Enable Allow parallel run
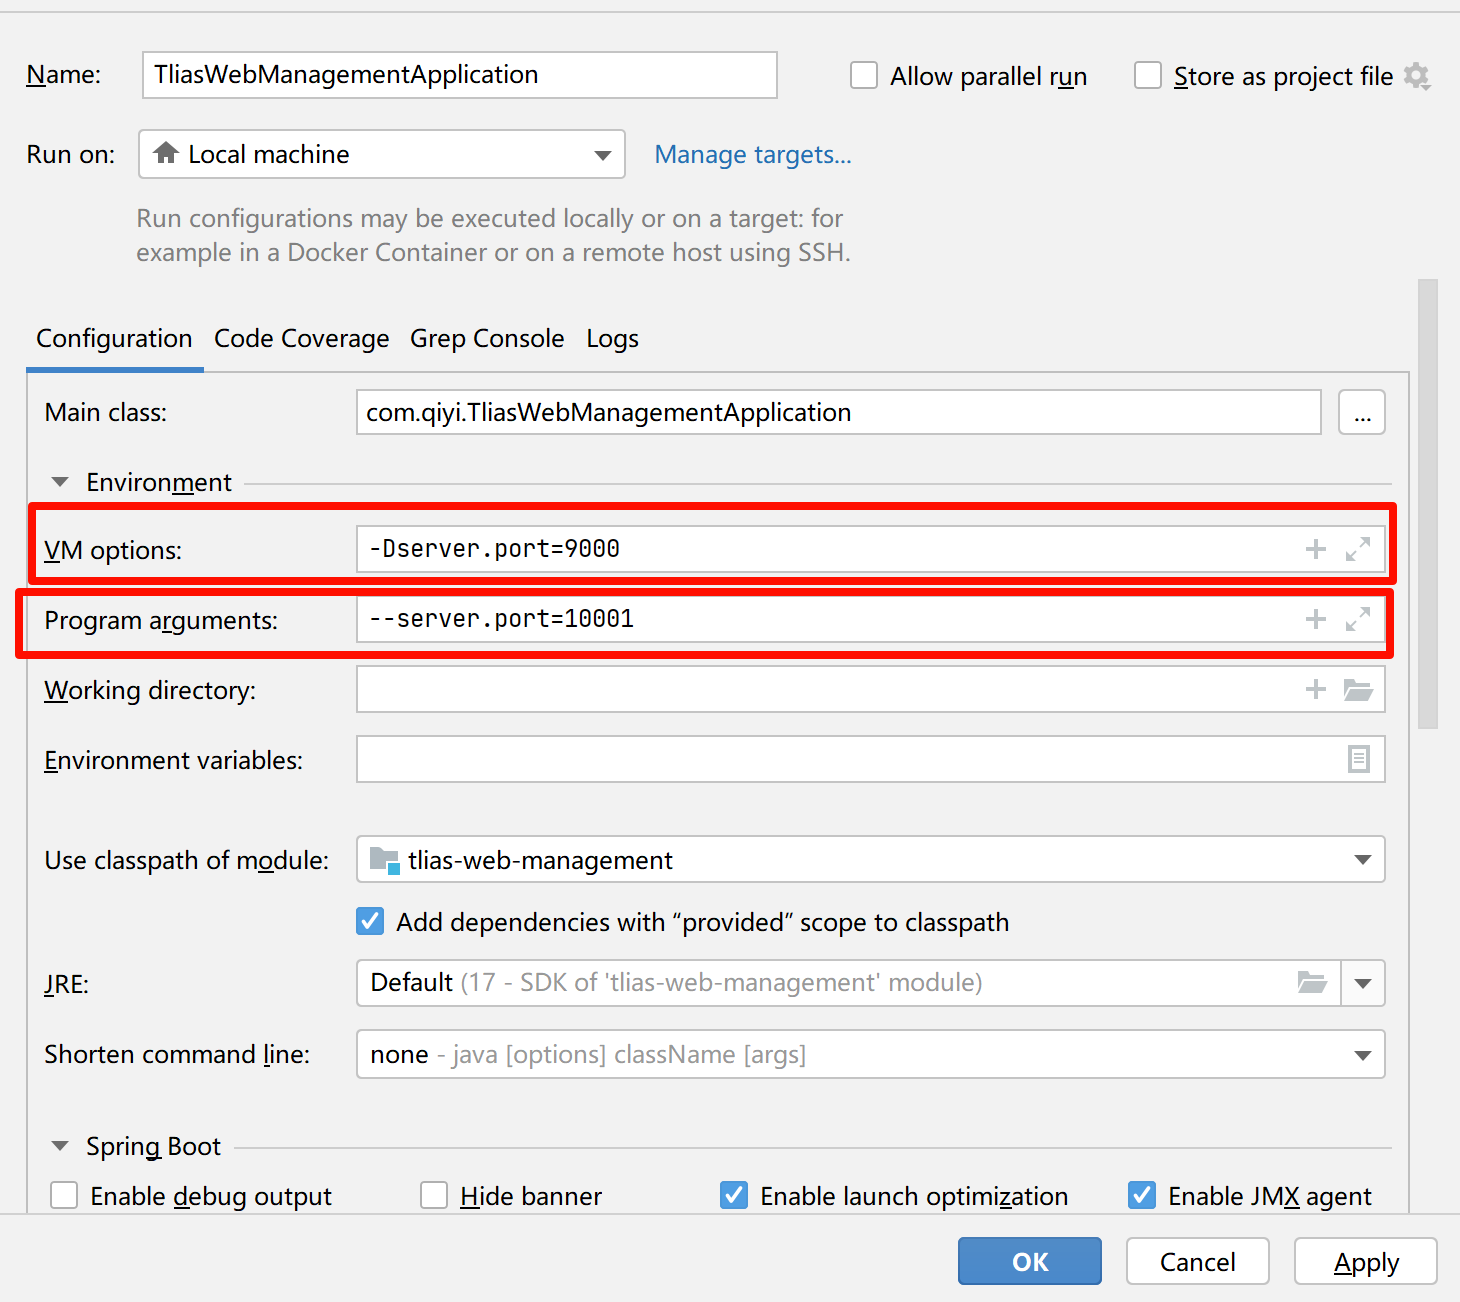Image resolution: width=1460 pixels, height=1302 pixels. (x=863, y=75)
